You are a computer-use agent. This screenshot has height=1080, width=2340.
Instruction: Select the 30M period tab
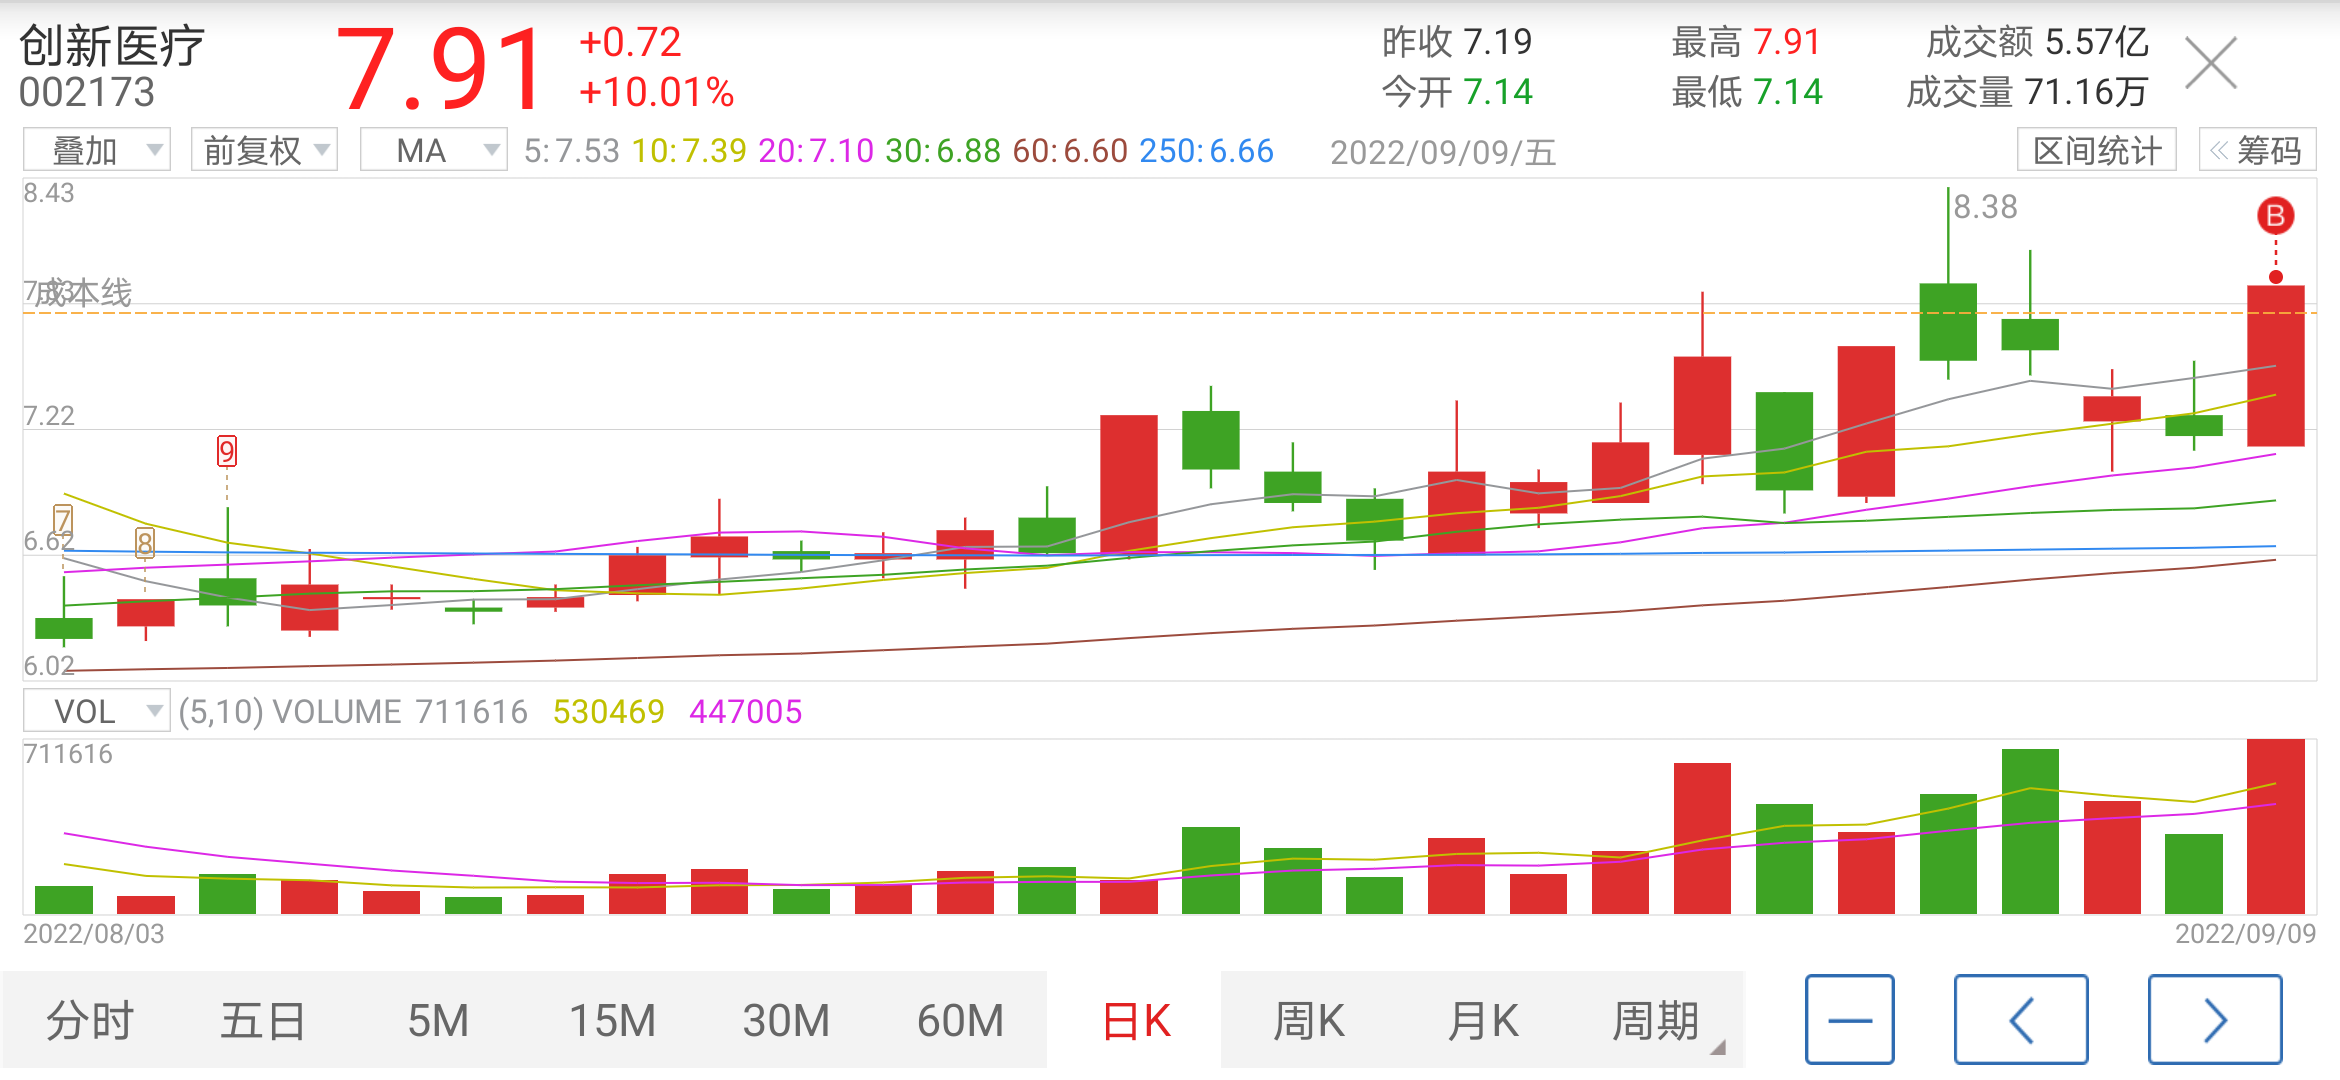click(786, 1021)
